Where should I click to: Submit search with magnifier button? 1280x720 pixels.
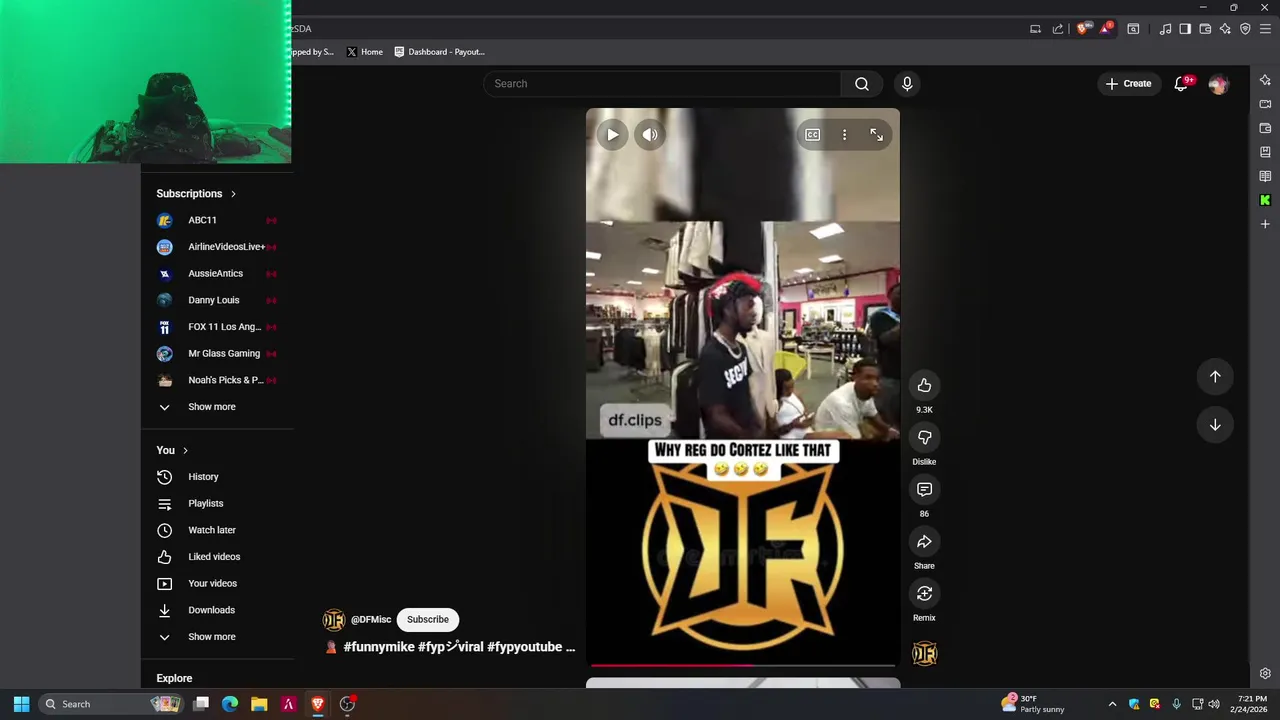(862, 84)
